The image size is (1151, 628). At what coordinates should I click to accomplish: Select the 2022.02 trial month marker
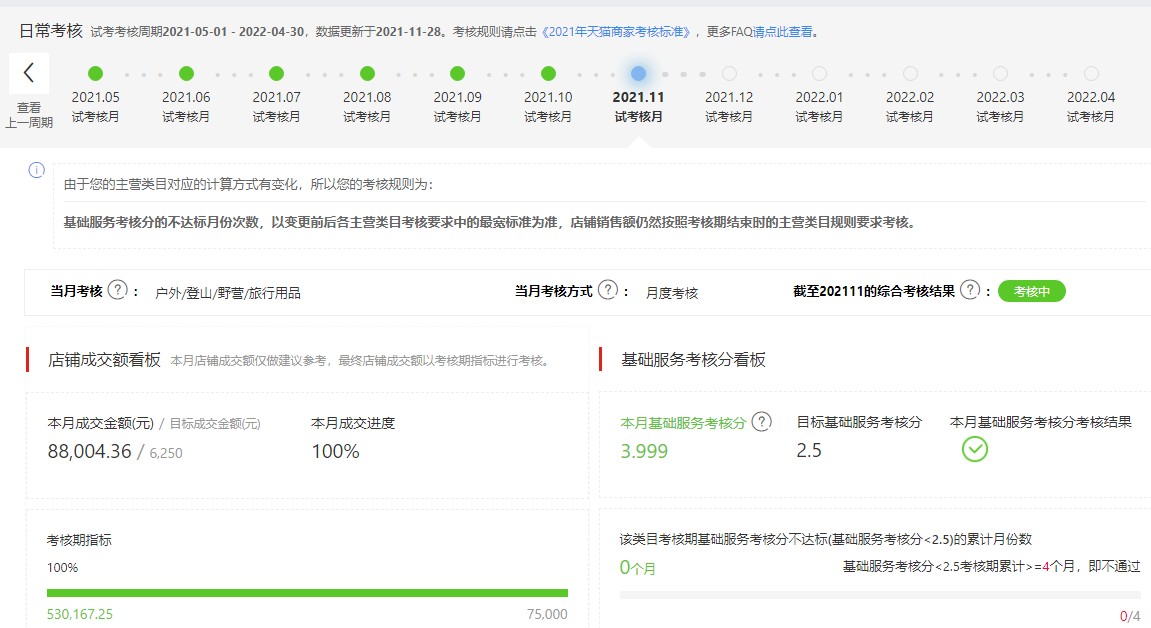pos(910,73)
